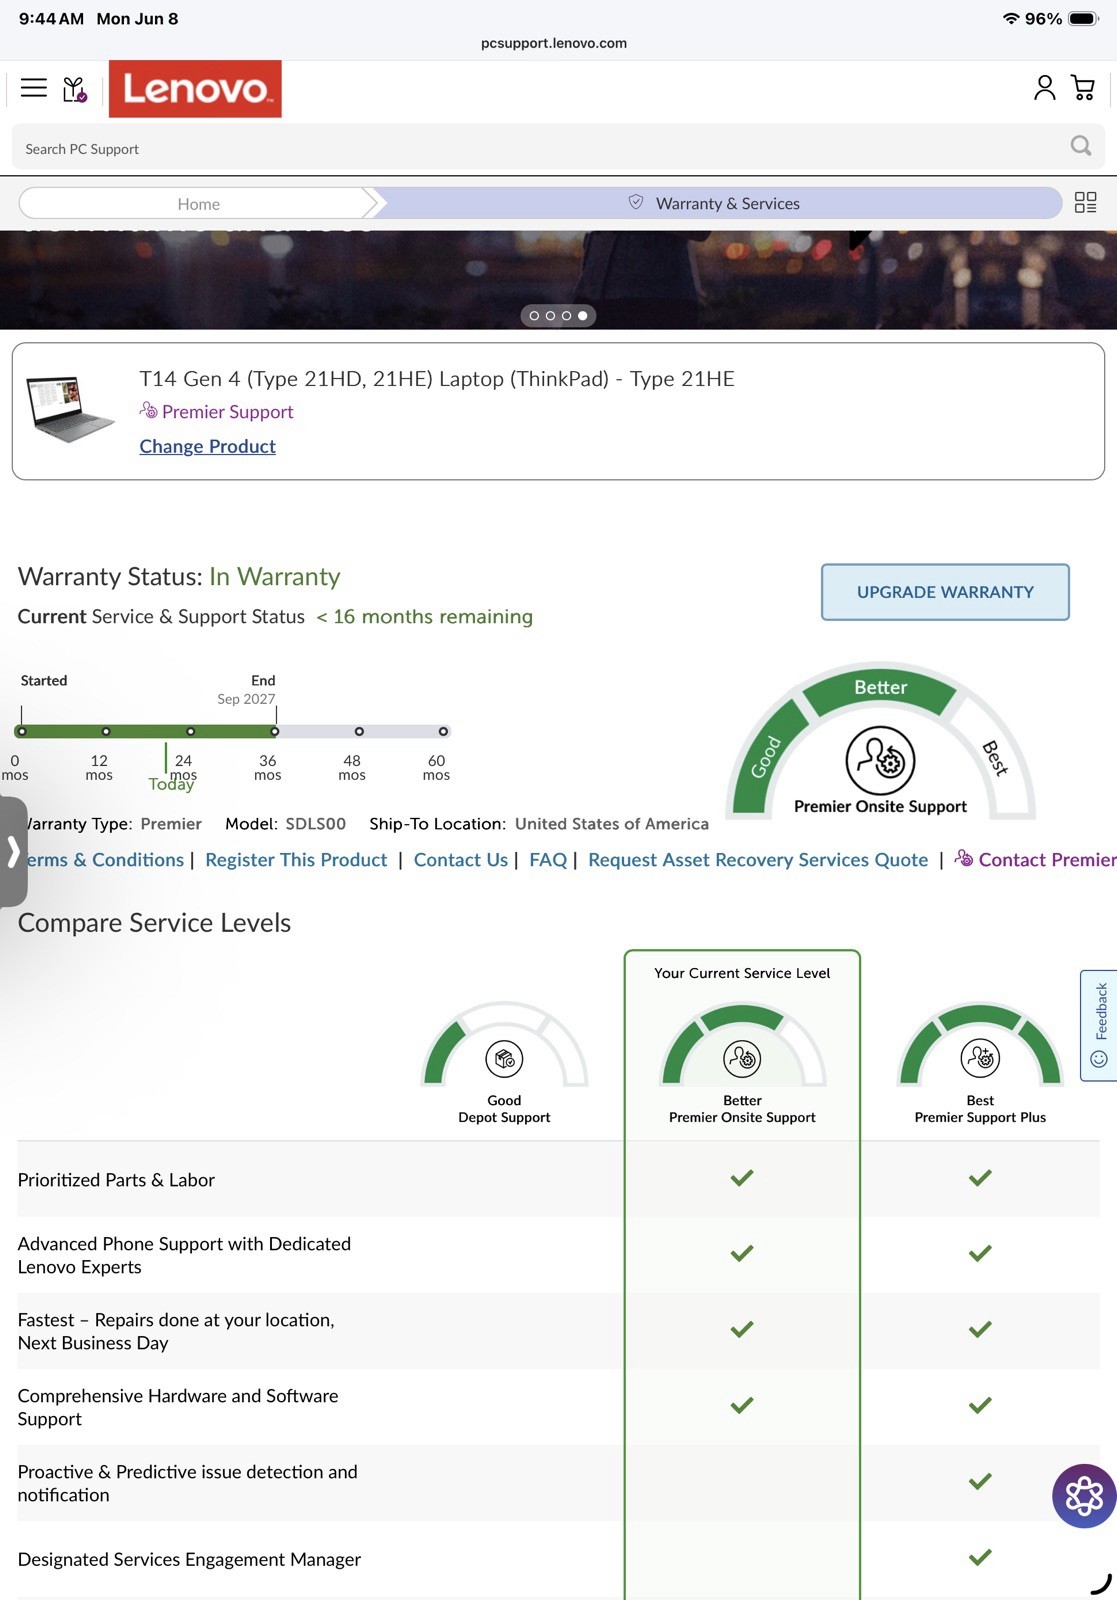Open the Premier Support link

tap(227, 411)
